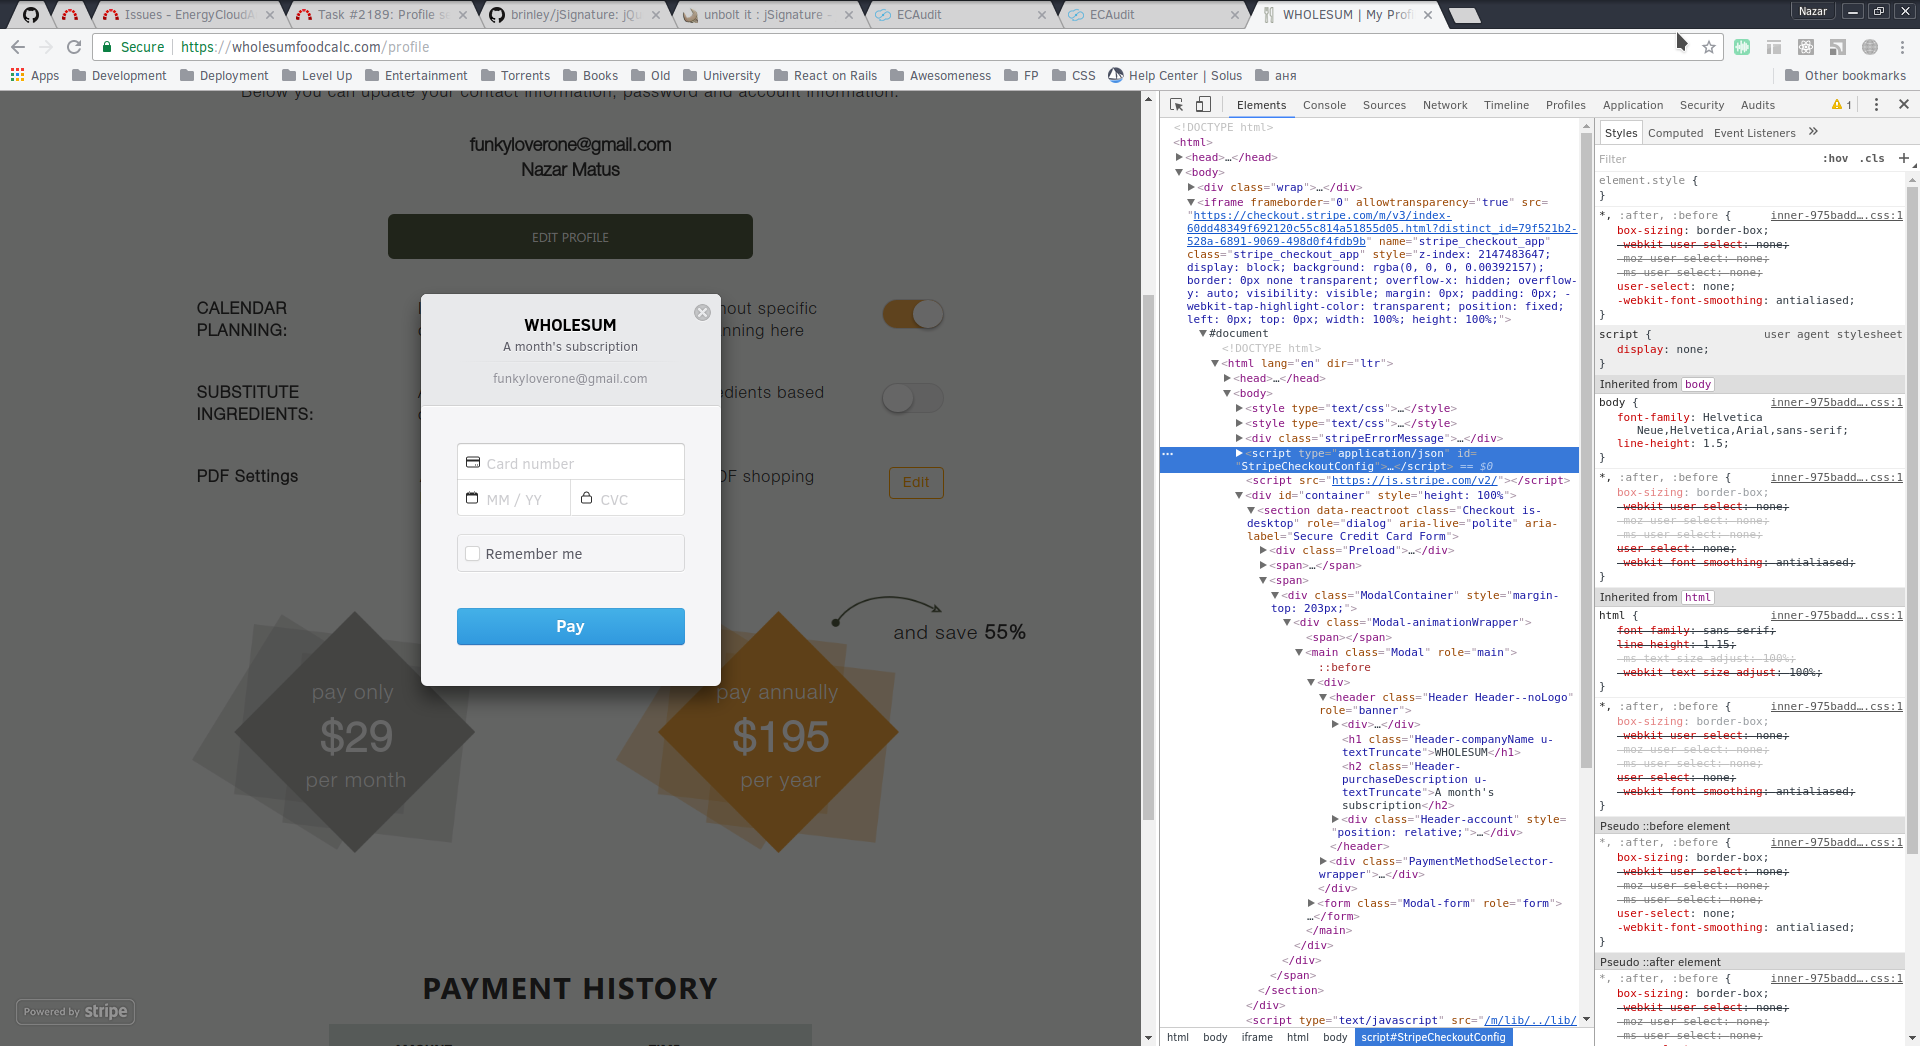Click the globe extension icon
This screenshot has width=1920, height=1046.
click(x=1870, y=47)
